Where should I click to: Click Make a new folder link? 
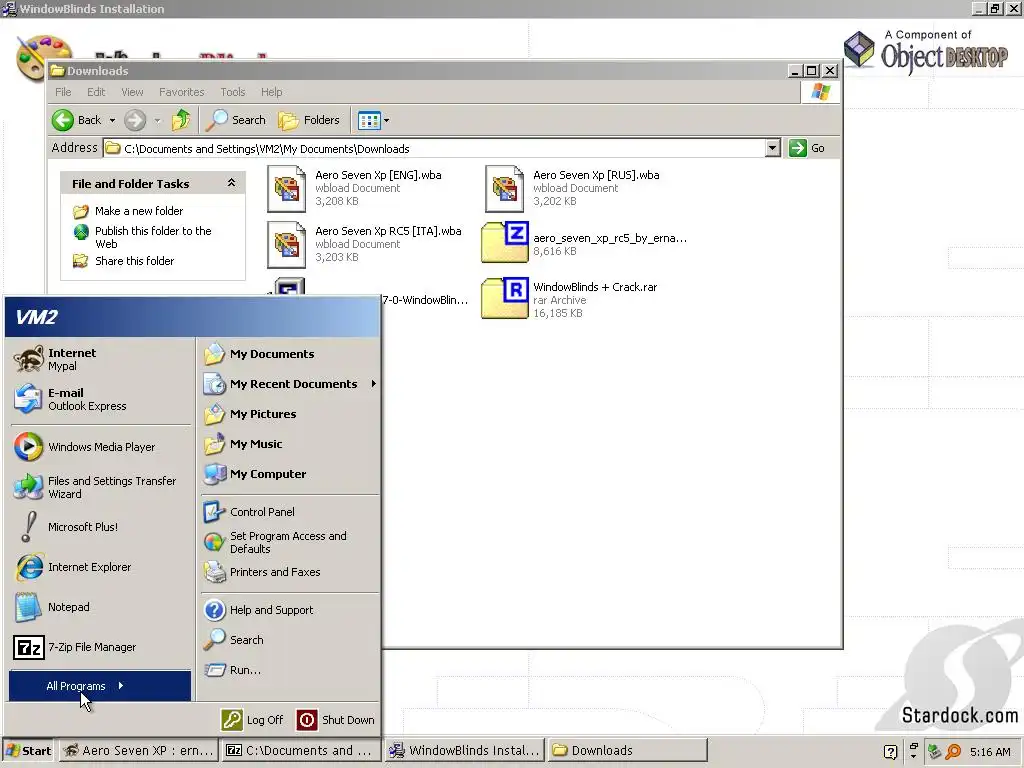(x=138, y=211)
